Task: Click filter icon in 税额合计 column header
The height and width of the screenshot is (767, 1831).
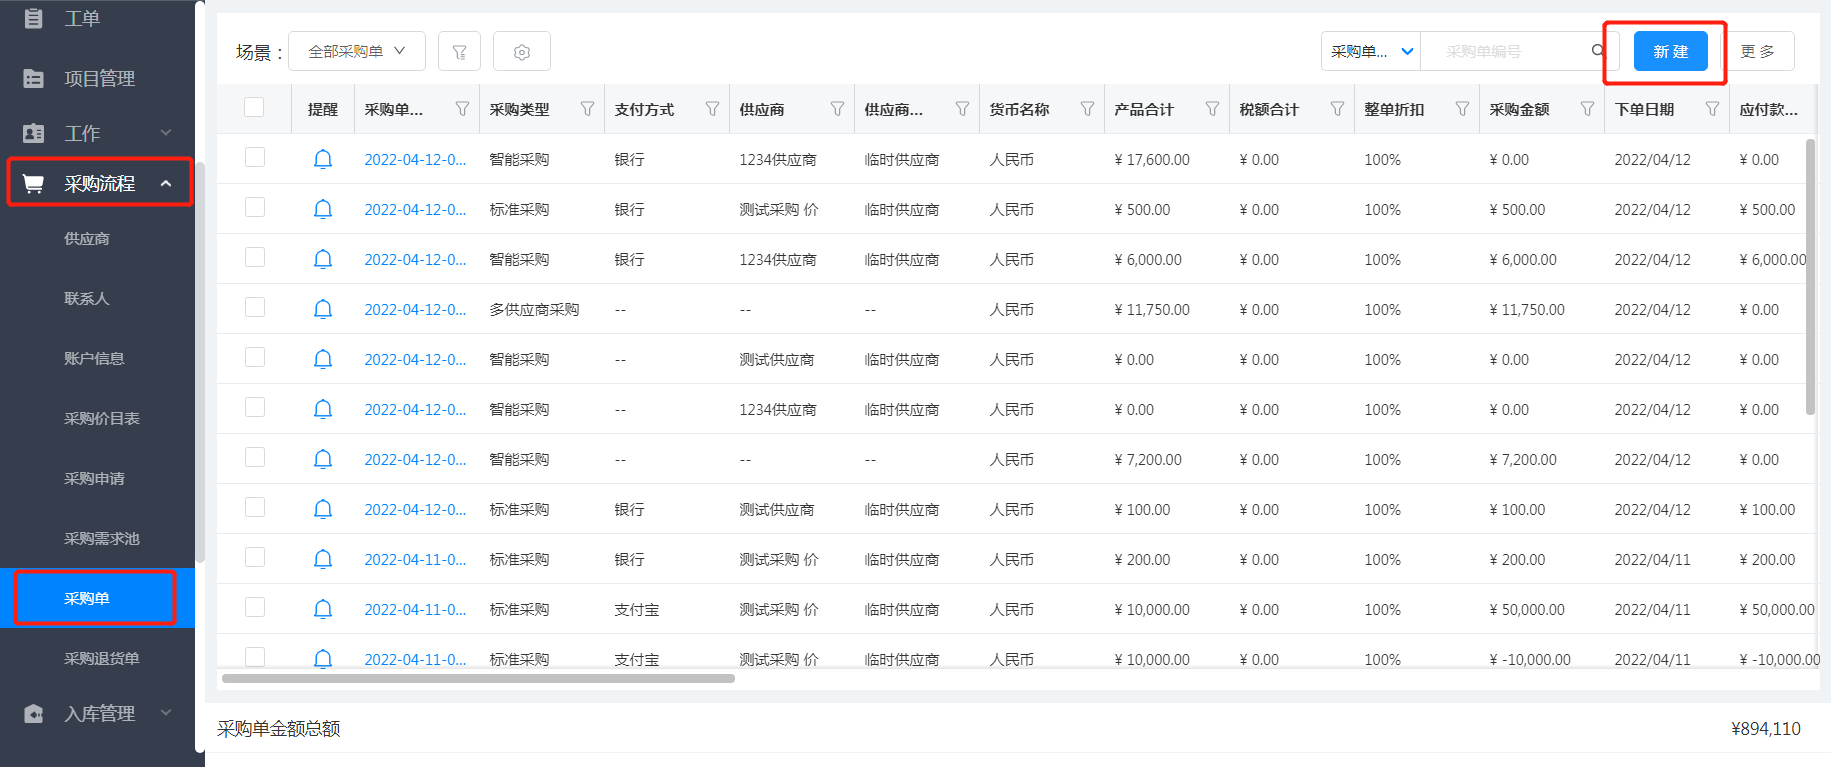Action: 1337,109
